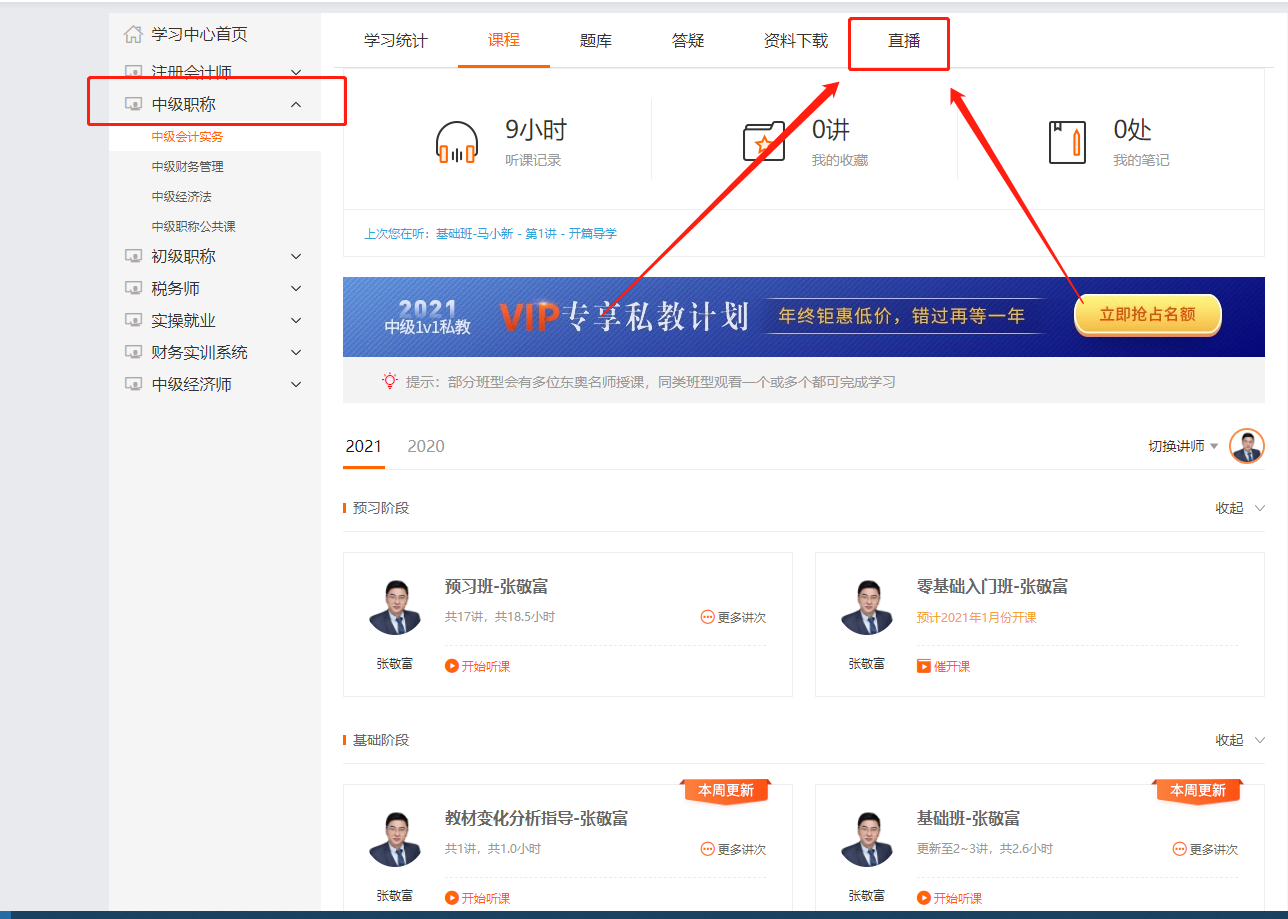Click the lecturer avatar beside 切换讲师
Image resolution: width=1288 pixels, height=919 pixels.
coord(1246,446)
